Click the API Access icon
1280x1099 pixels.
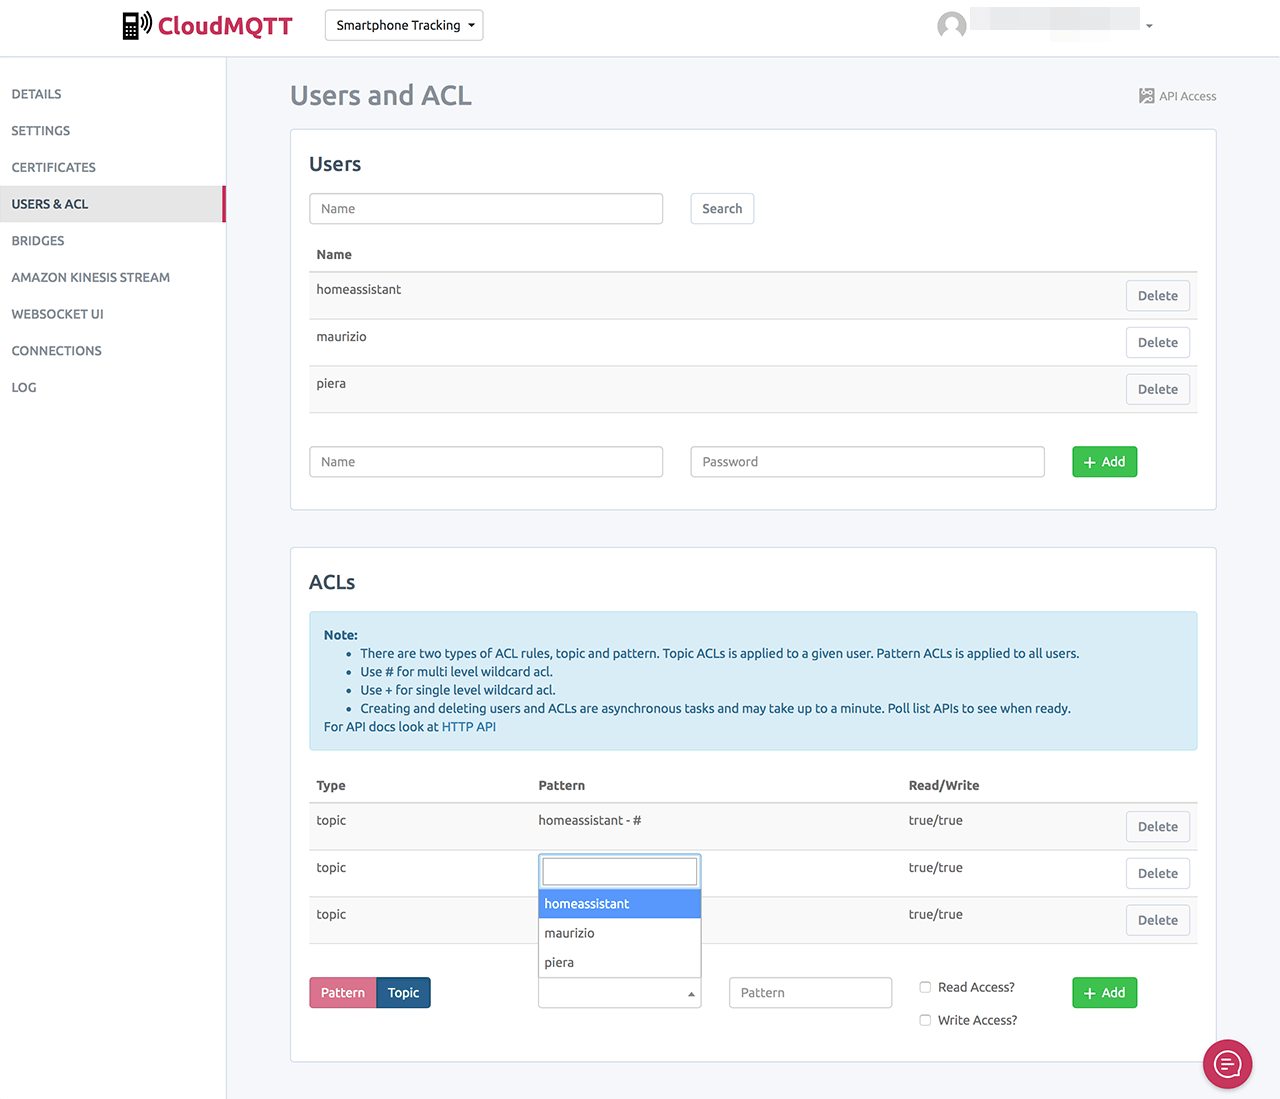coord(1147,96)
